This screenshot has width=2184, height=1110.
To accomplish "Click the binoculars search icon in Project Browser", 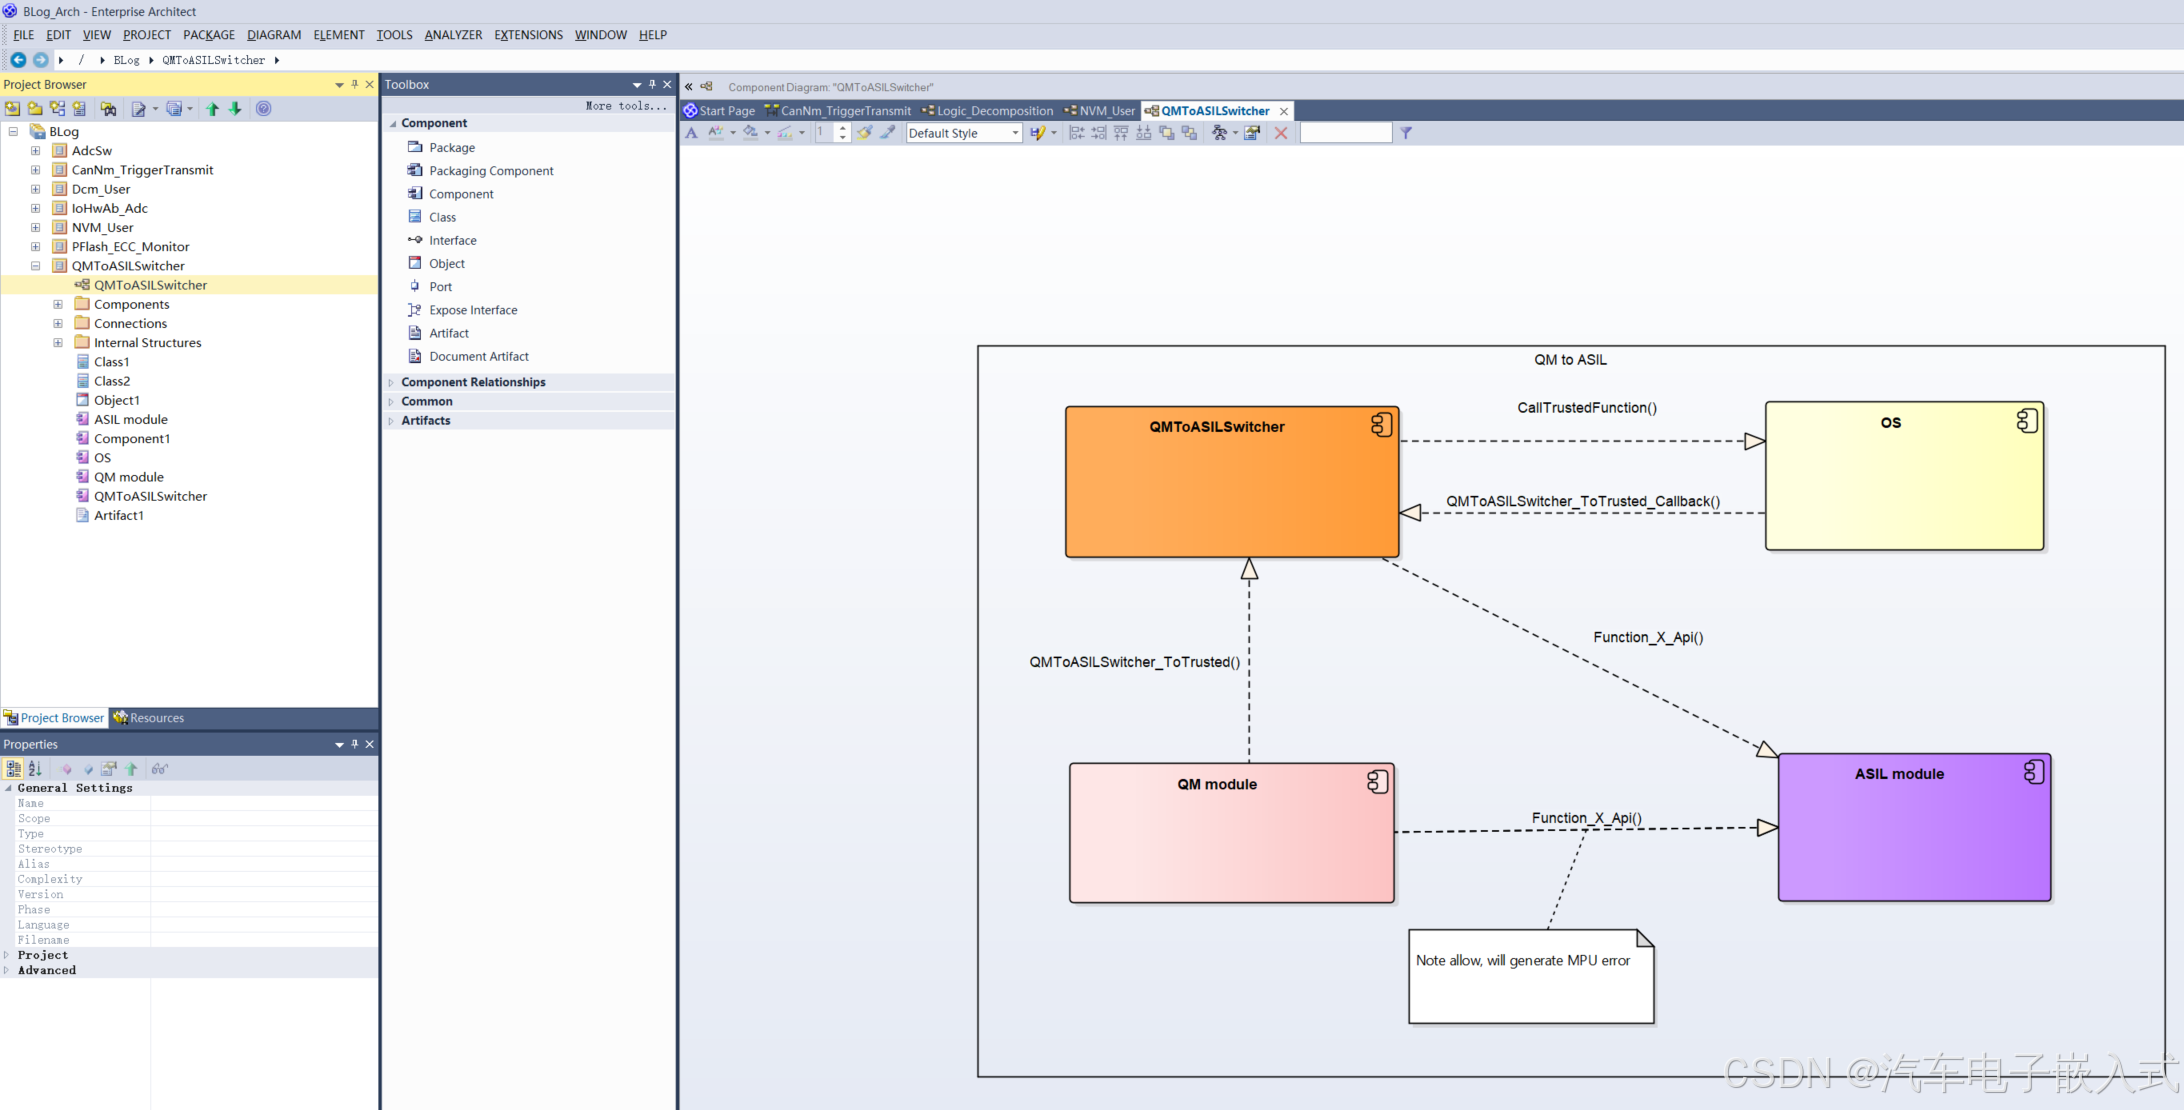I will click(108, 109).
